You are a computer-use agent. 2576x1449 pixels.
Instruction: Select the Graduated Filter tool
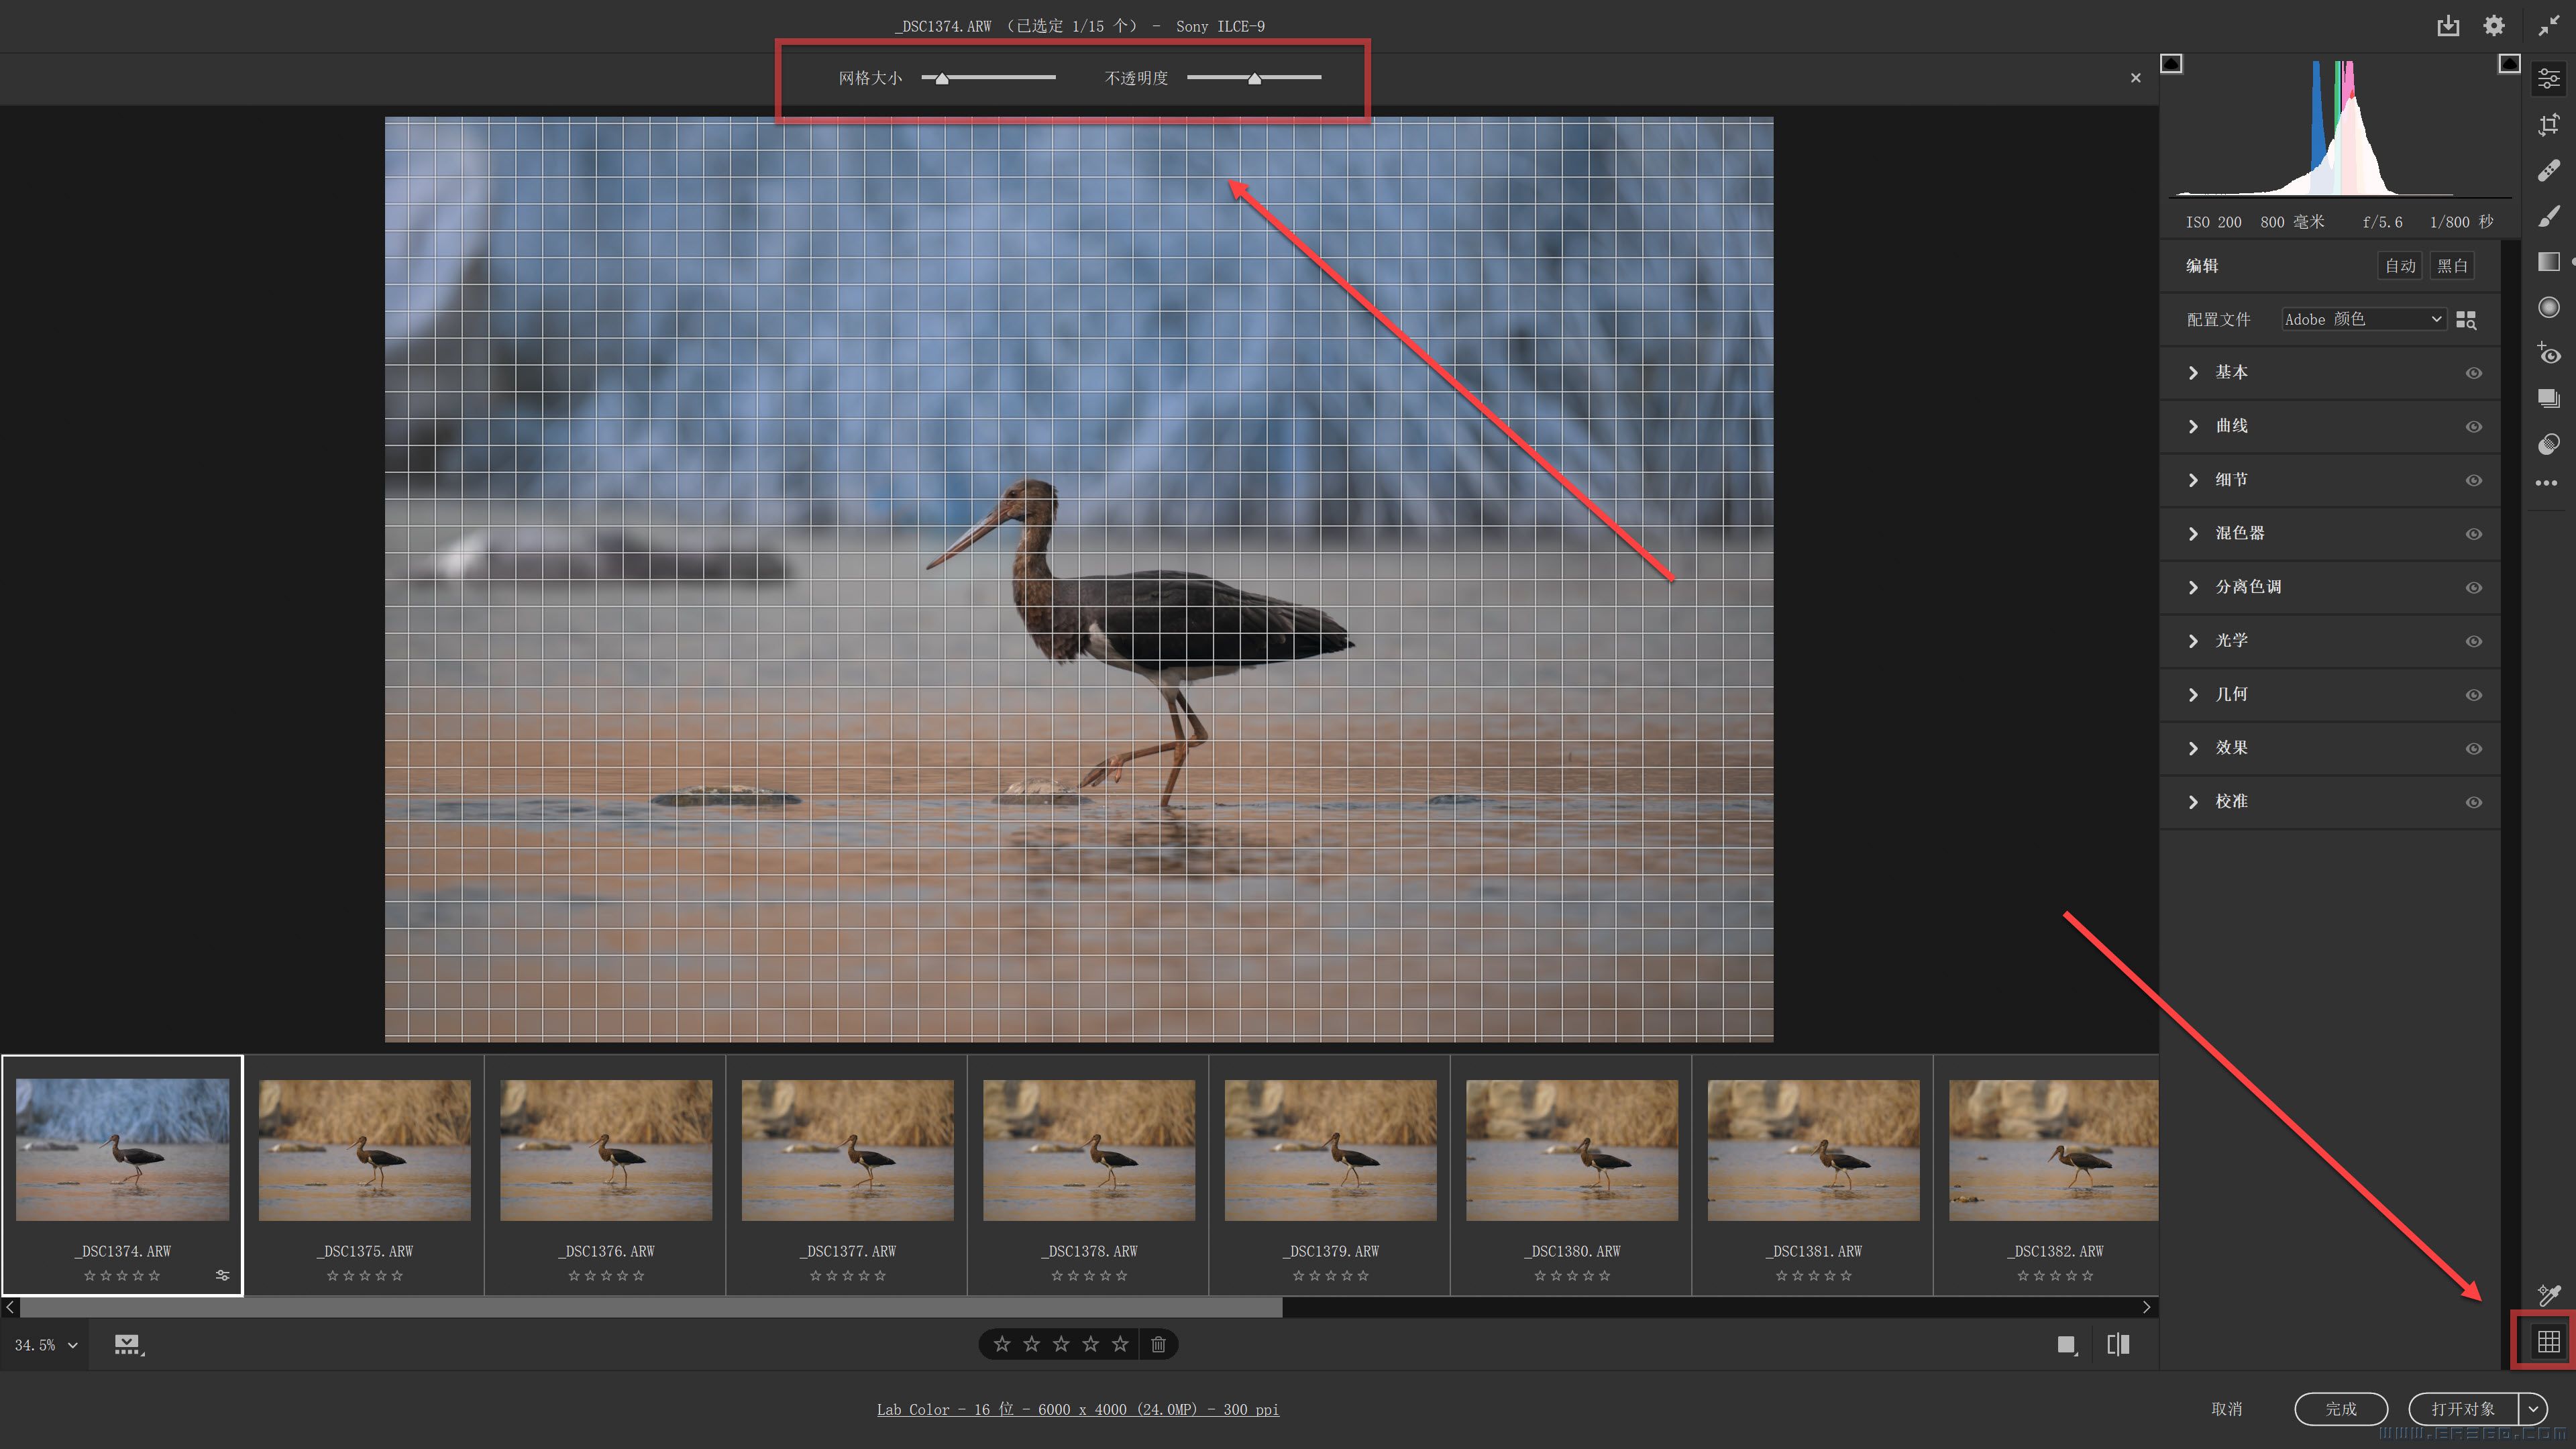pos(2548,262)
